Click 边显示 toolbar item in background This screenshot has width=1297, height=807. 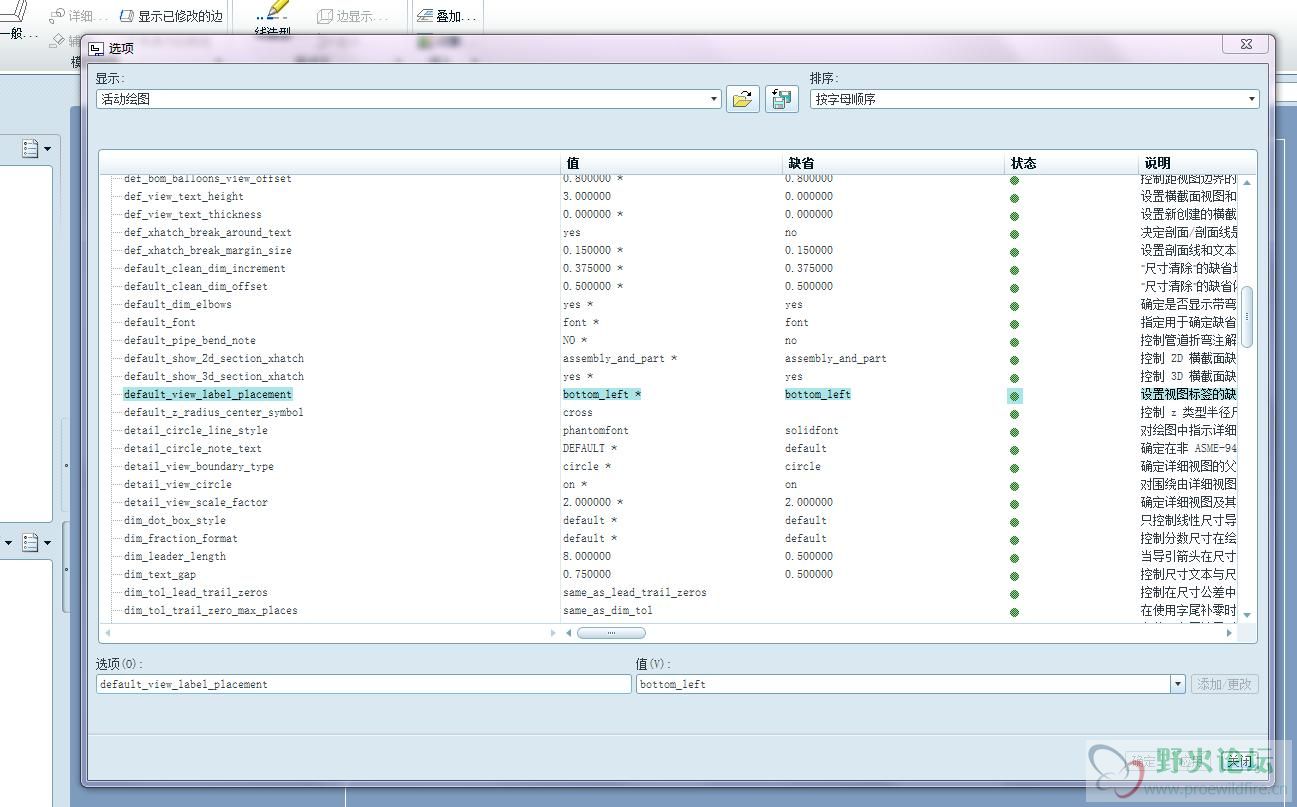coord(353,16)
